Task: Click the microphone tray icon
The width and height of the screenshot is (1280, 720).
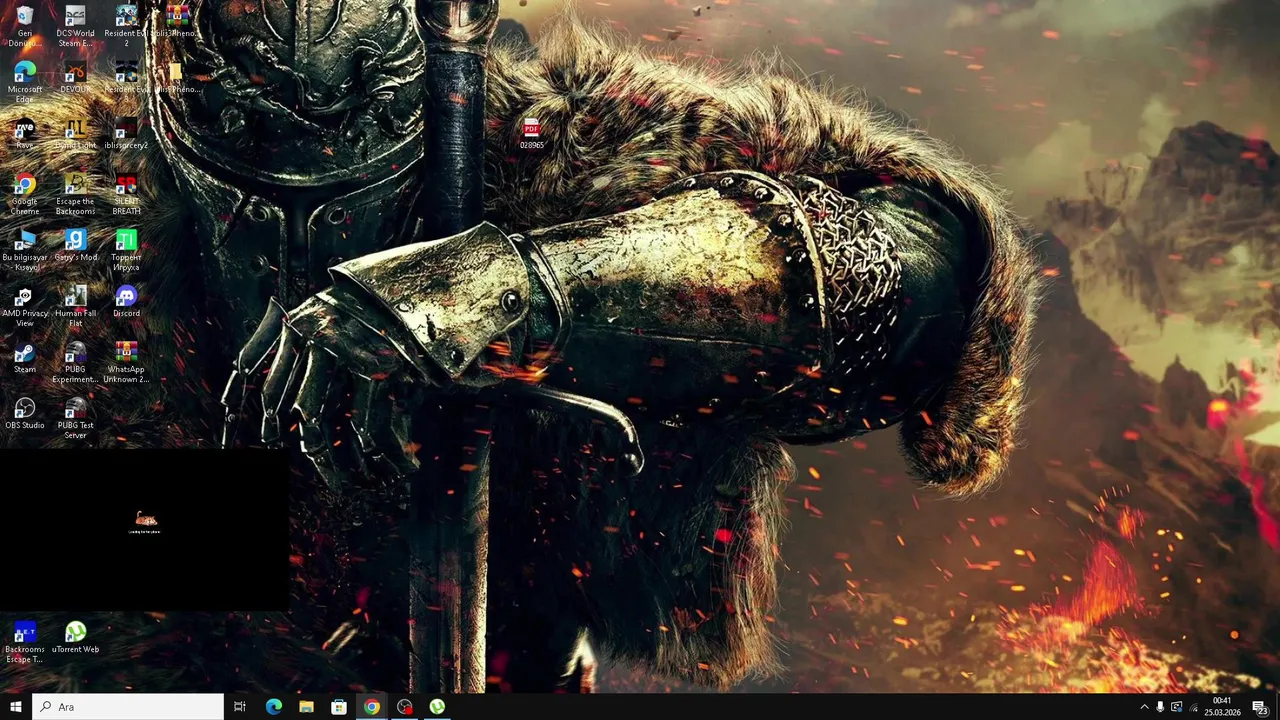Action: tap(1160, 707)
